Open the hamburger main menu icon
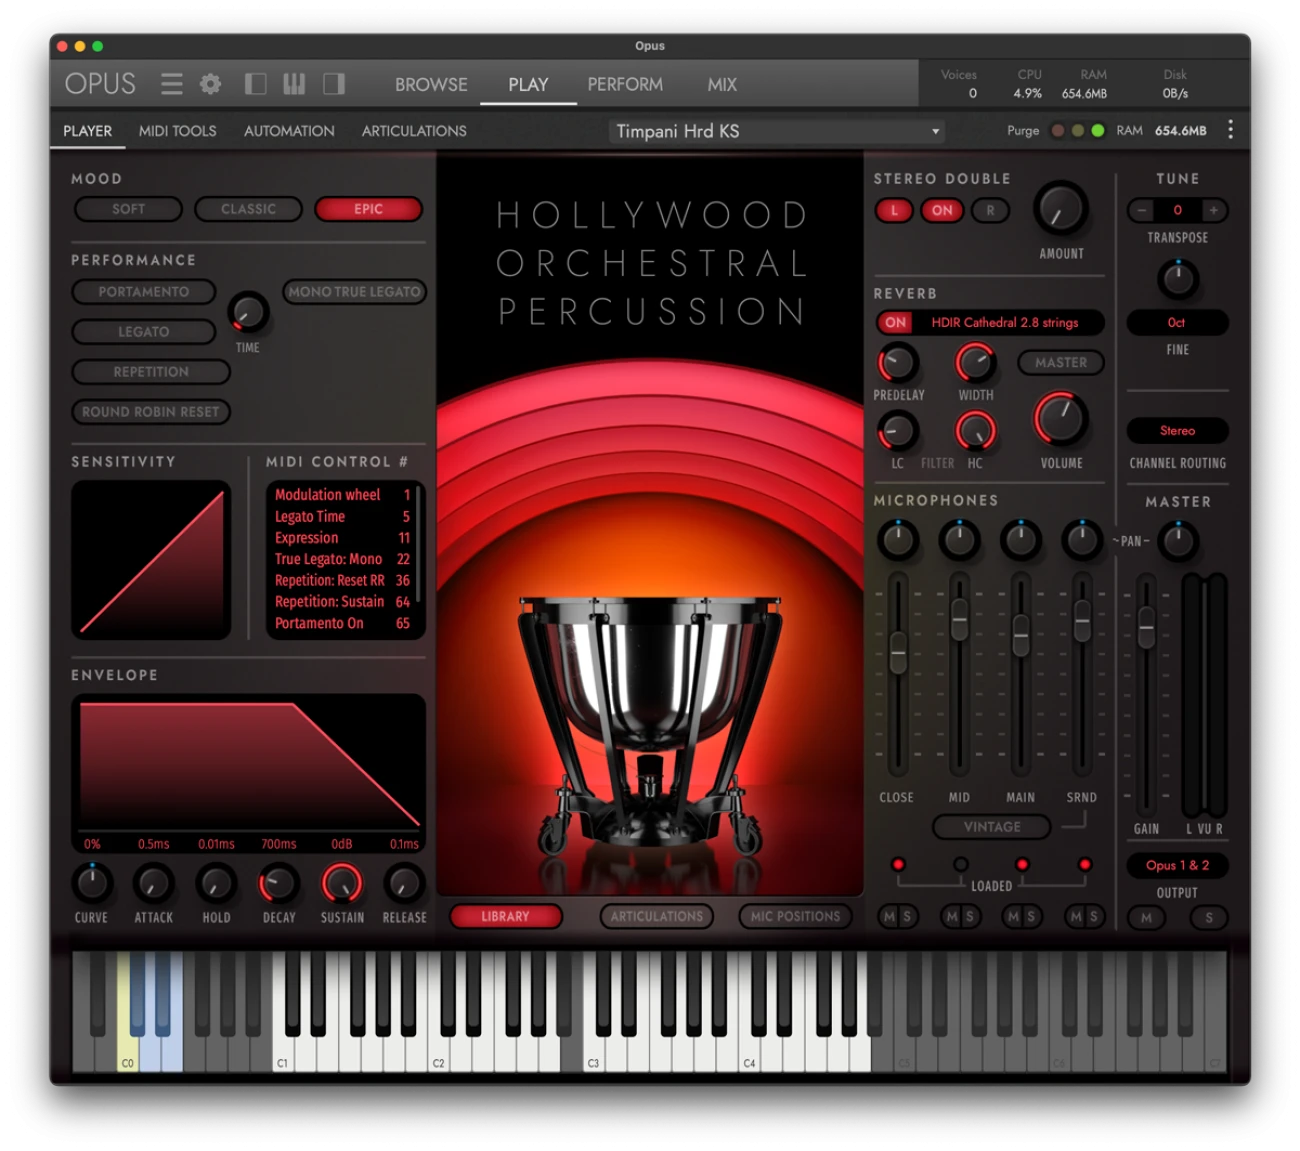1300x1151 pixels. (172, 84)
